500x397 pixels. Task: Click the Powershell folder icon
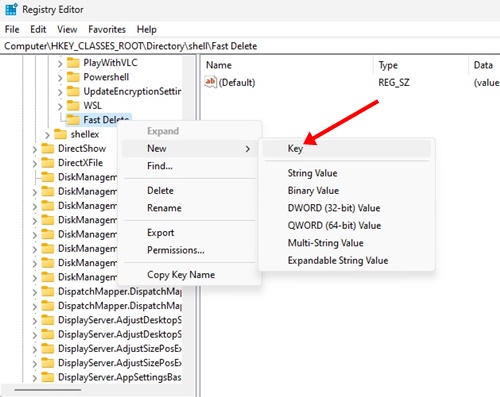pos(73,77)
